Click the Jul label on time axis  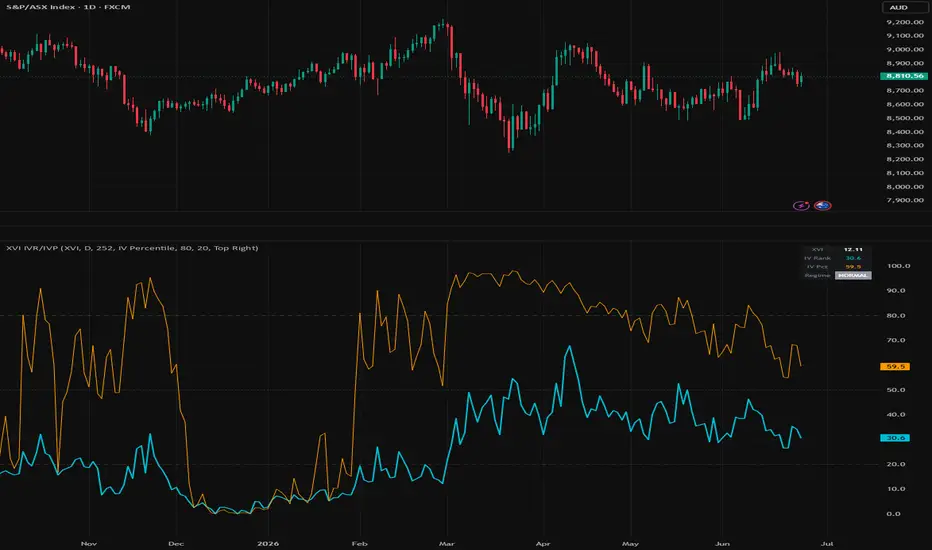(827, 543)
